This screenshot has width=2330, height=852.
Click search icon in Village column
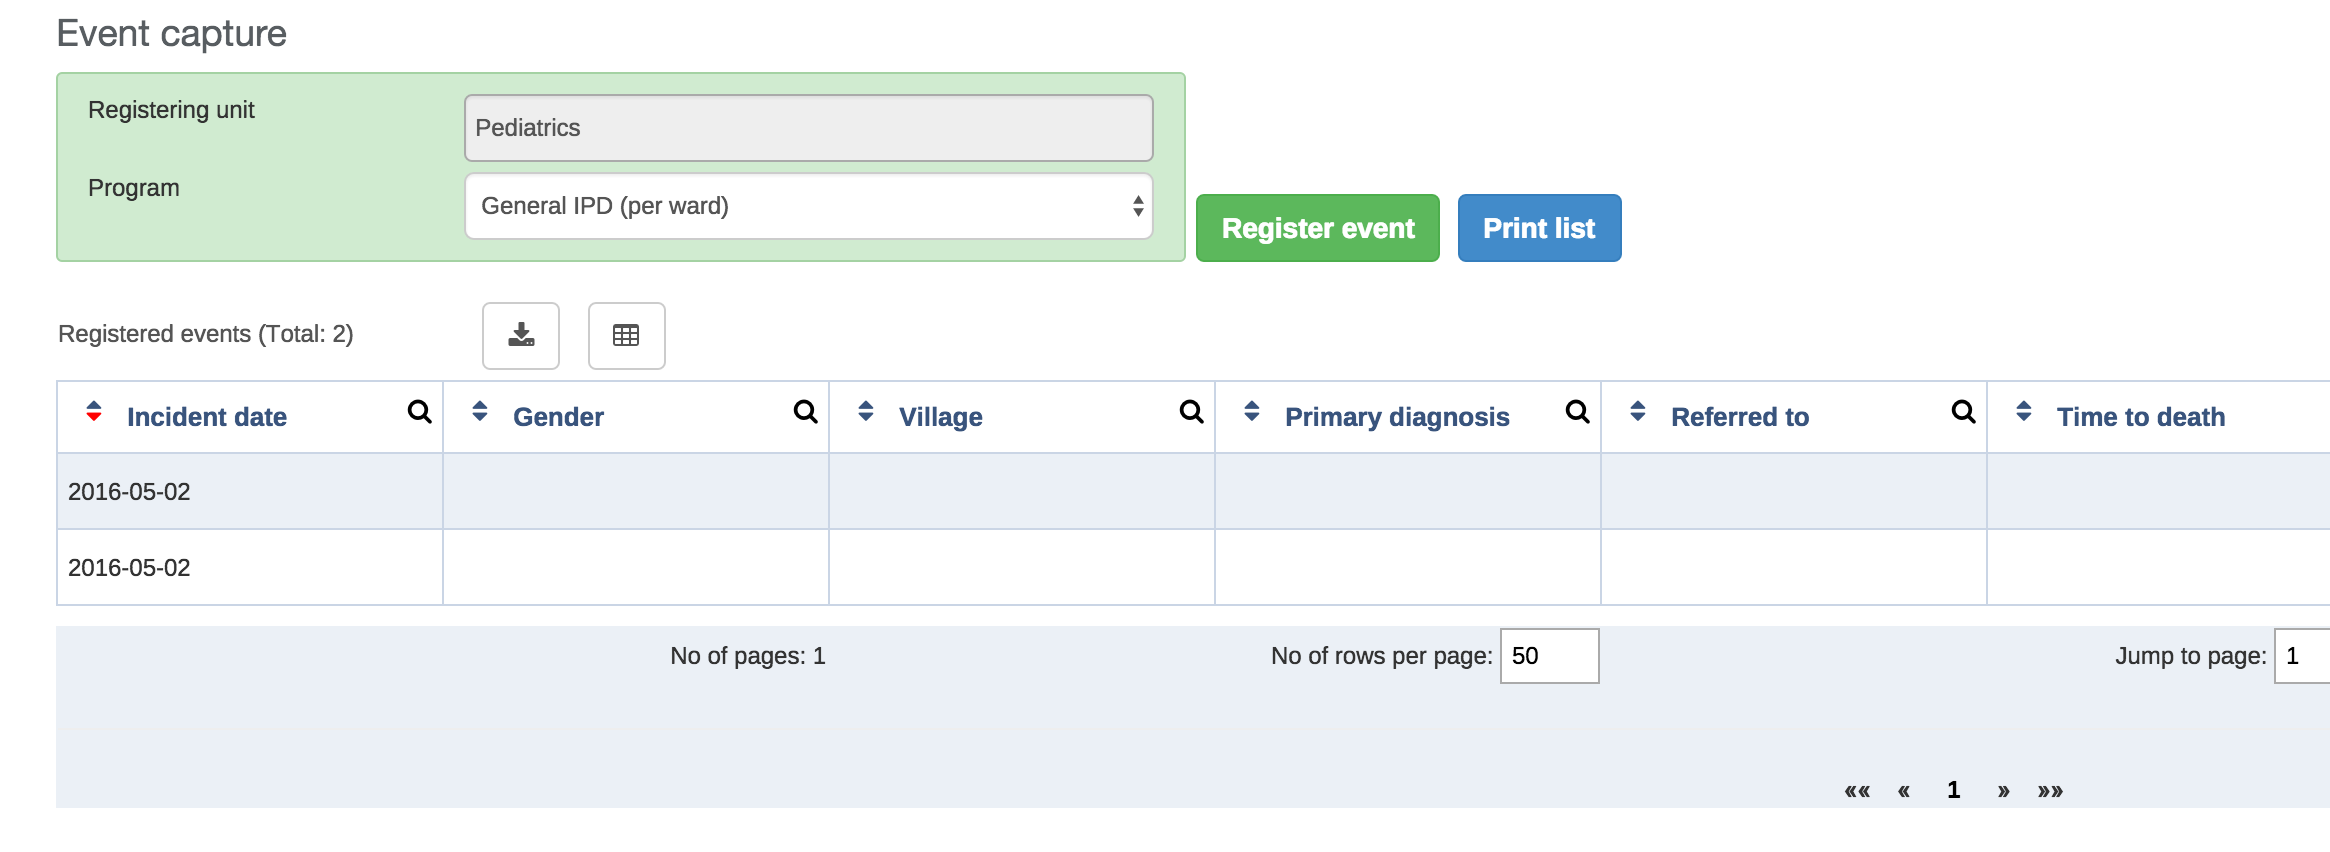coord(1191,411)
